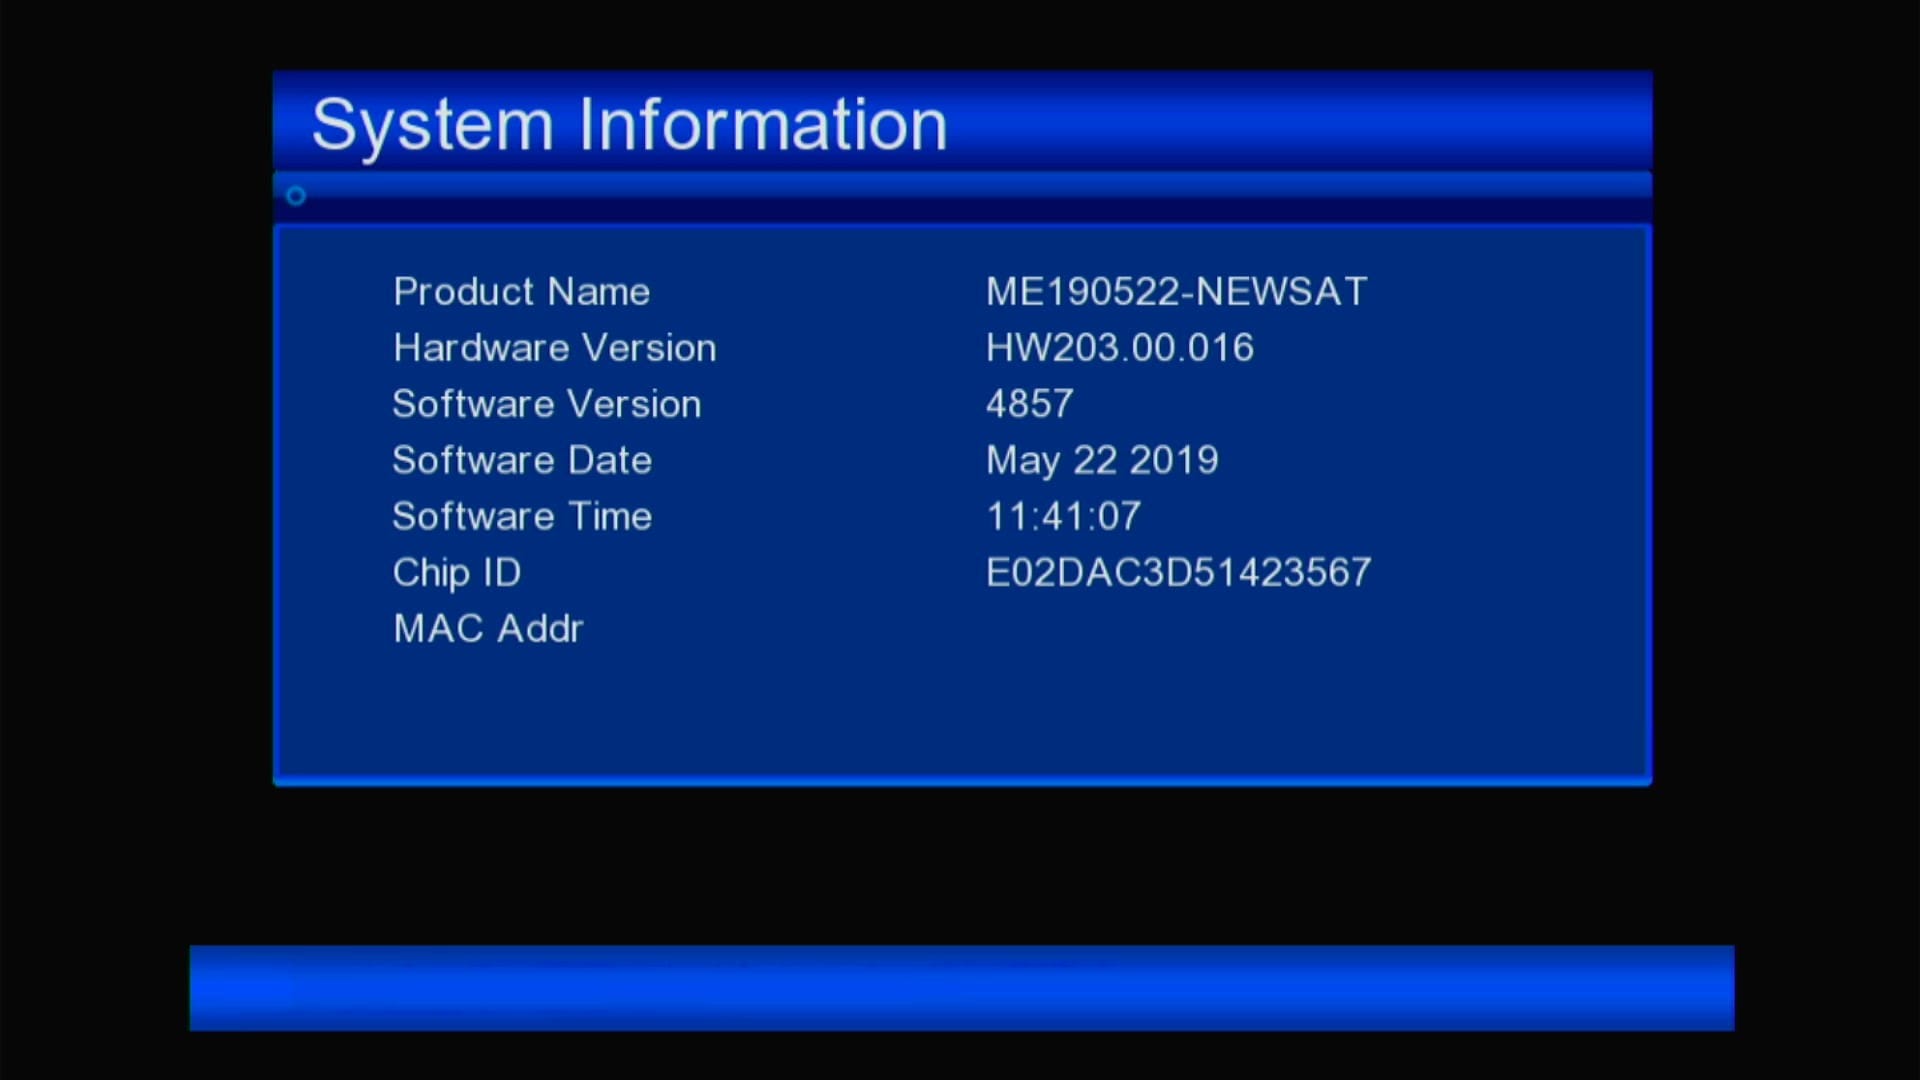Click the Software Date label
Image resolution: width=1920 pixels, height=1080 pixels.
522,459
